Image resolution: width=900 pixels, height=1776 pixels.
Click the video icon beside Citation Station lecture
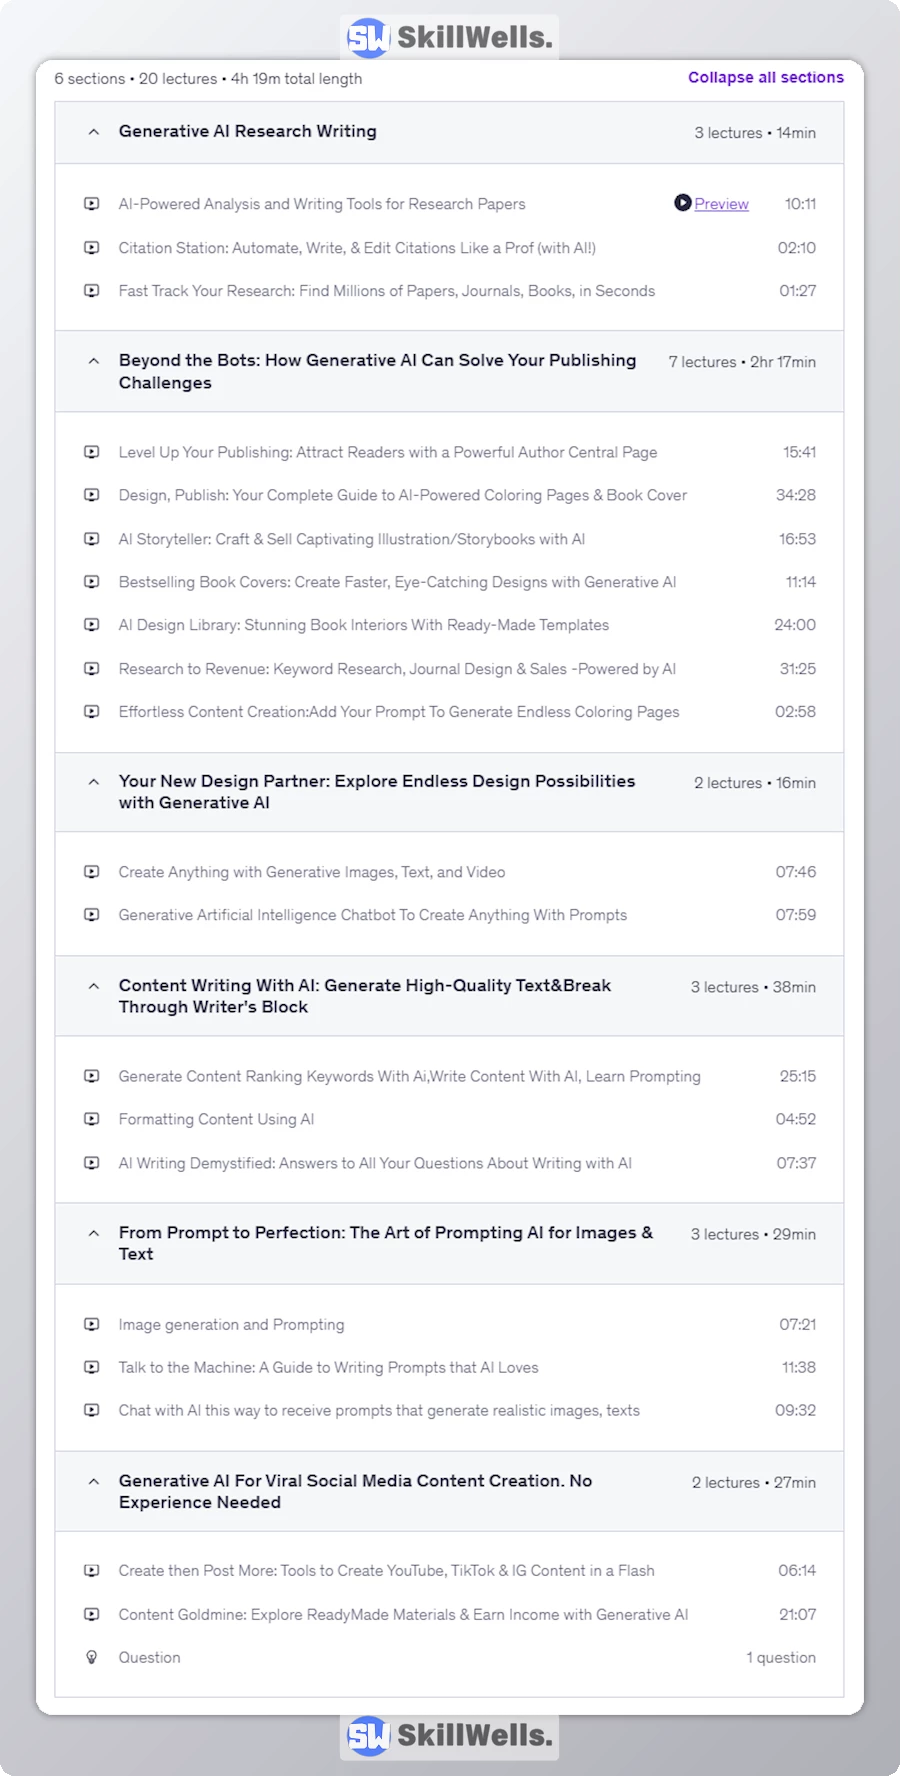click(92, 248)
